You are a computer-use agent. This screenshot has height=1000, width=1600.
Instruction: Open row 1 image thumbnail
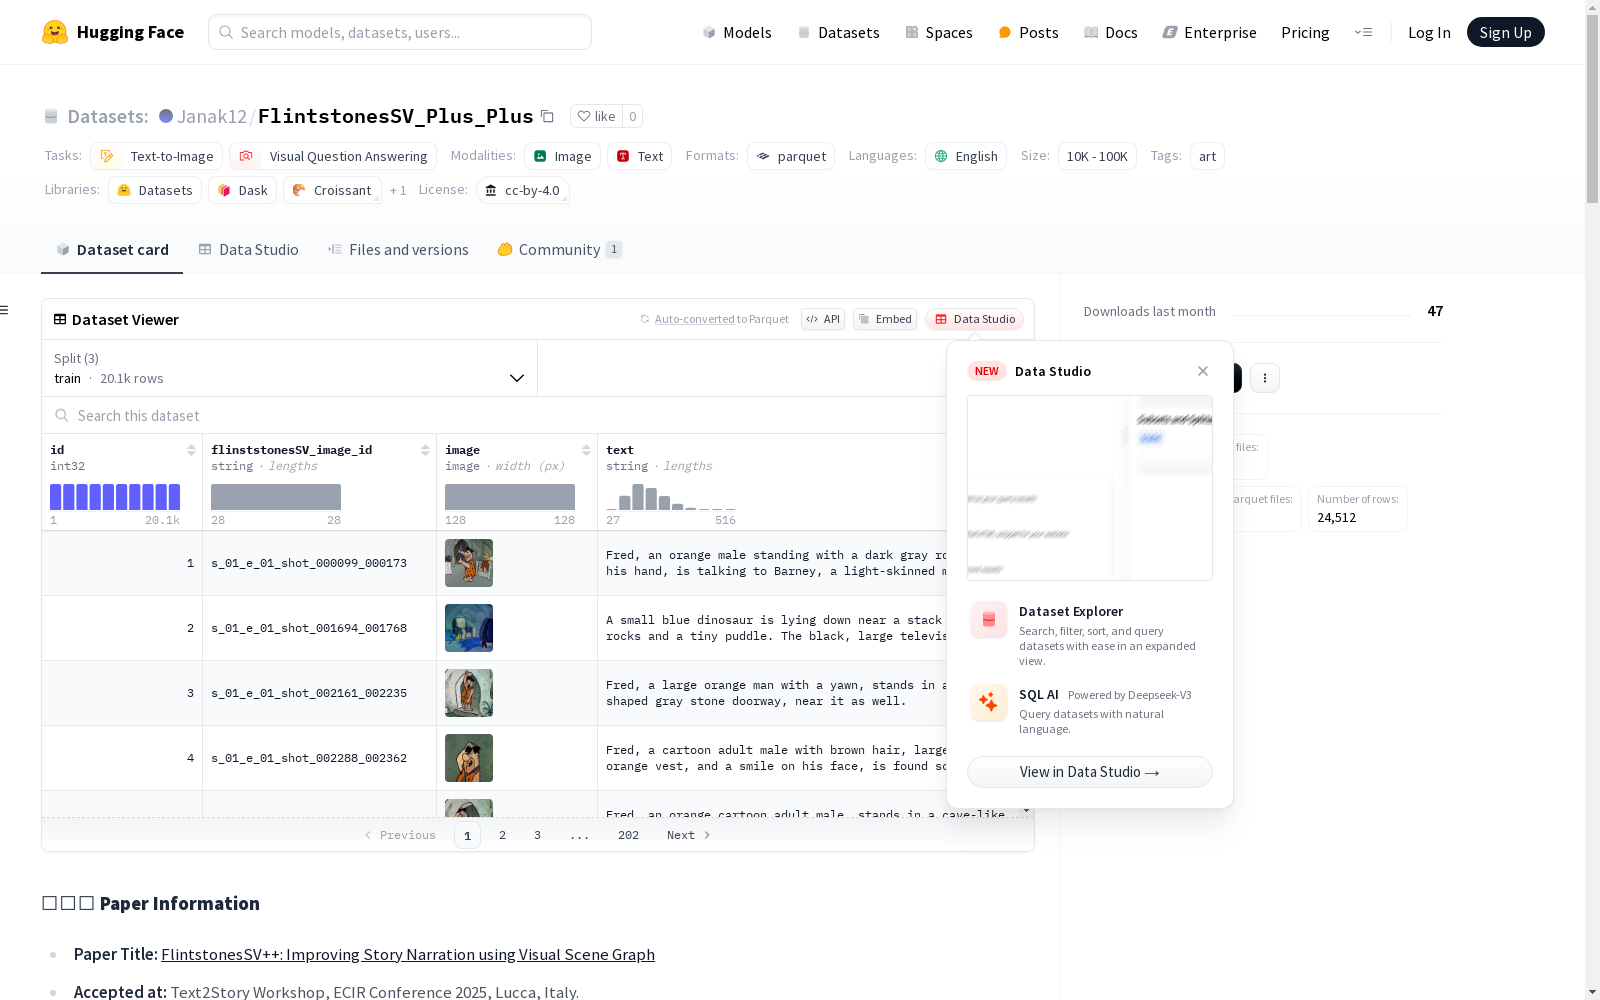[469, 563]
